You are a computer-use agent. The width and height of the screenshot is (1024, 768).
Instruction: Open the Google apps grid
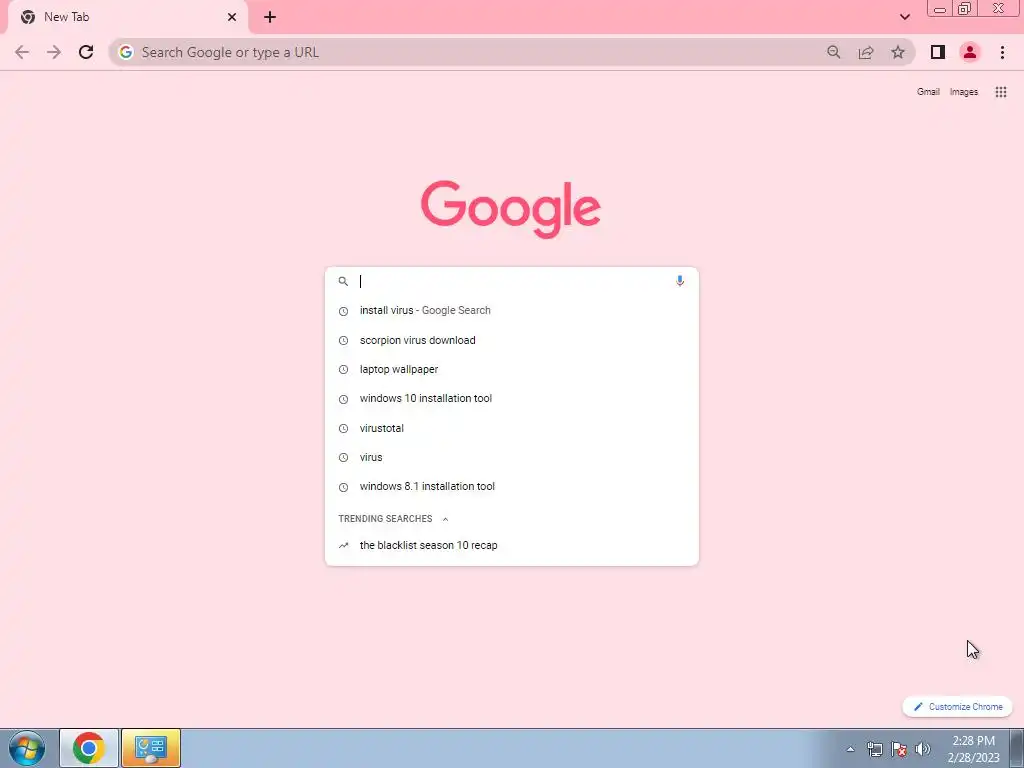click(x=1000, y=92)
